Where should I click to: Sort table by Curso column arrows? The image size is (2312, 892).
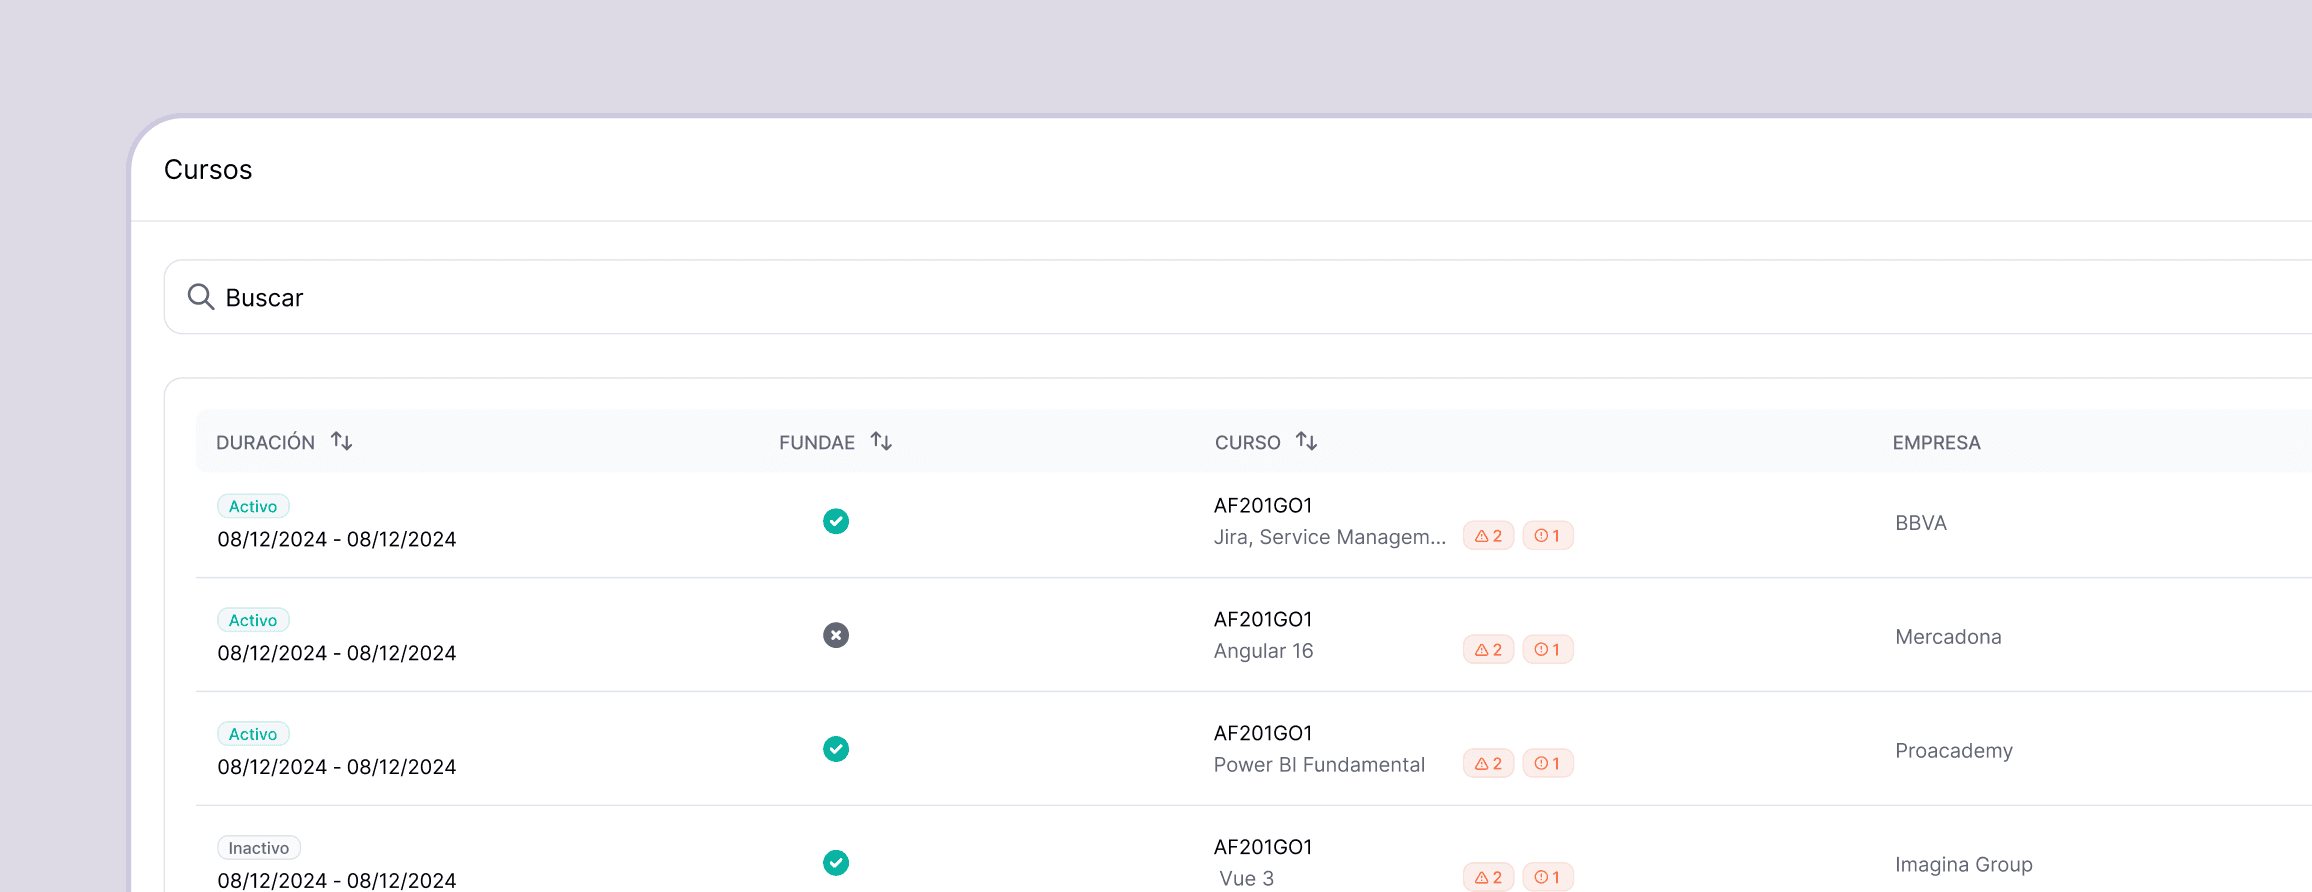(1306, 441)
